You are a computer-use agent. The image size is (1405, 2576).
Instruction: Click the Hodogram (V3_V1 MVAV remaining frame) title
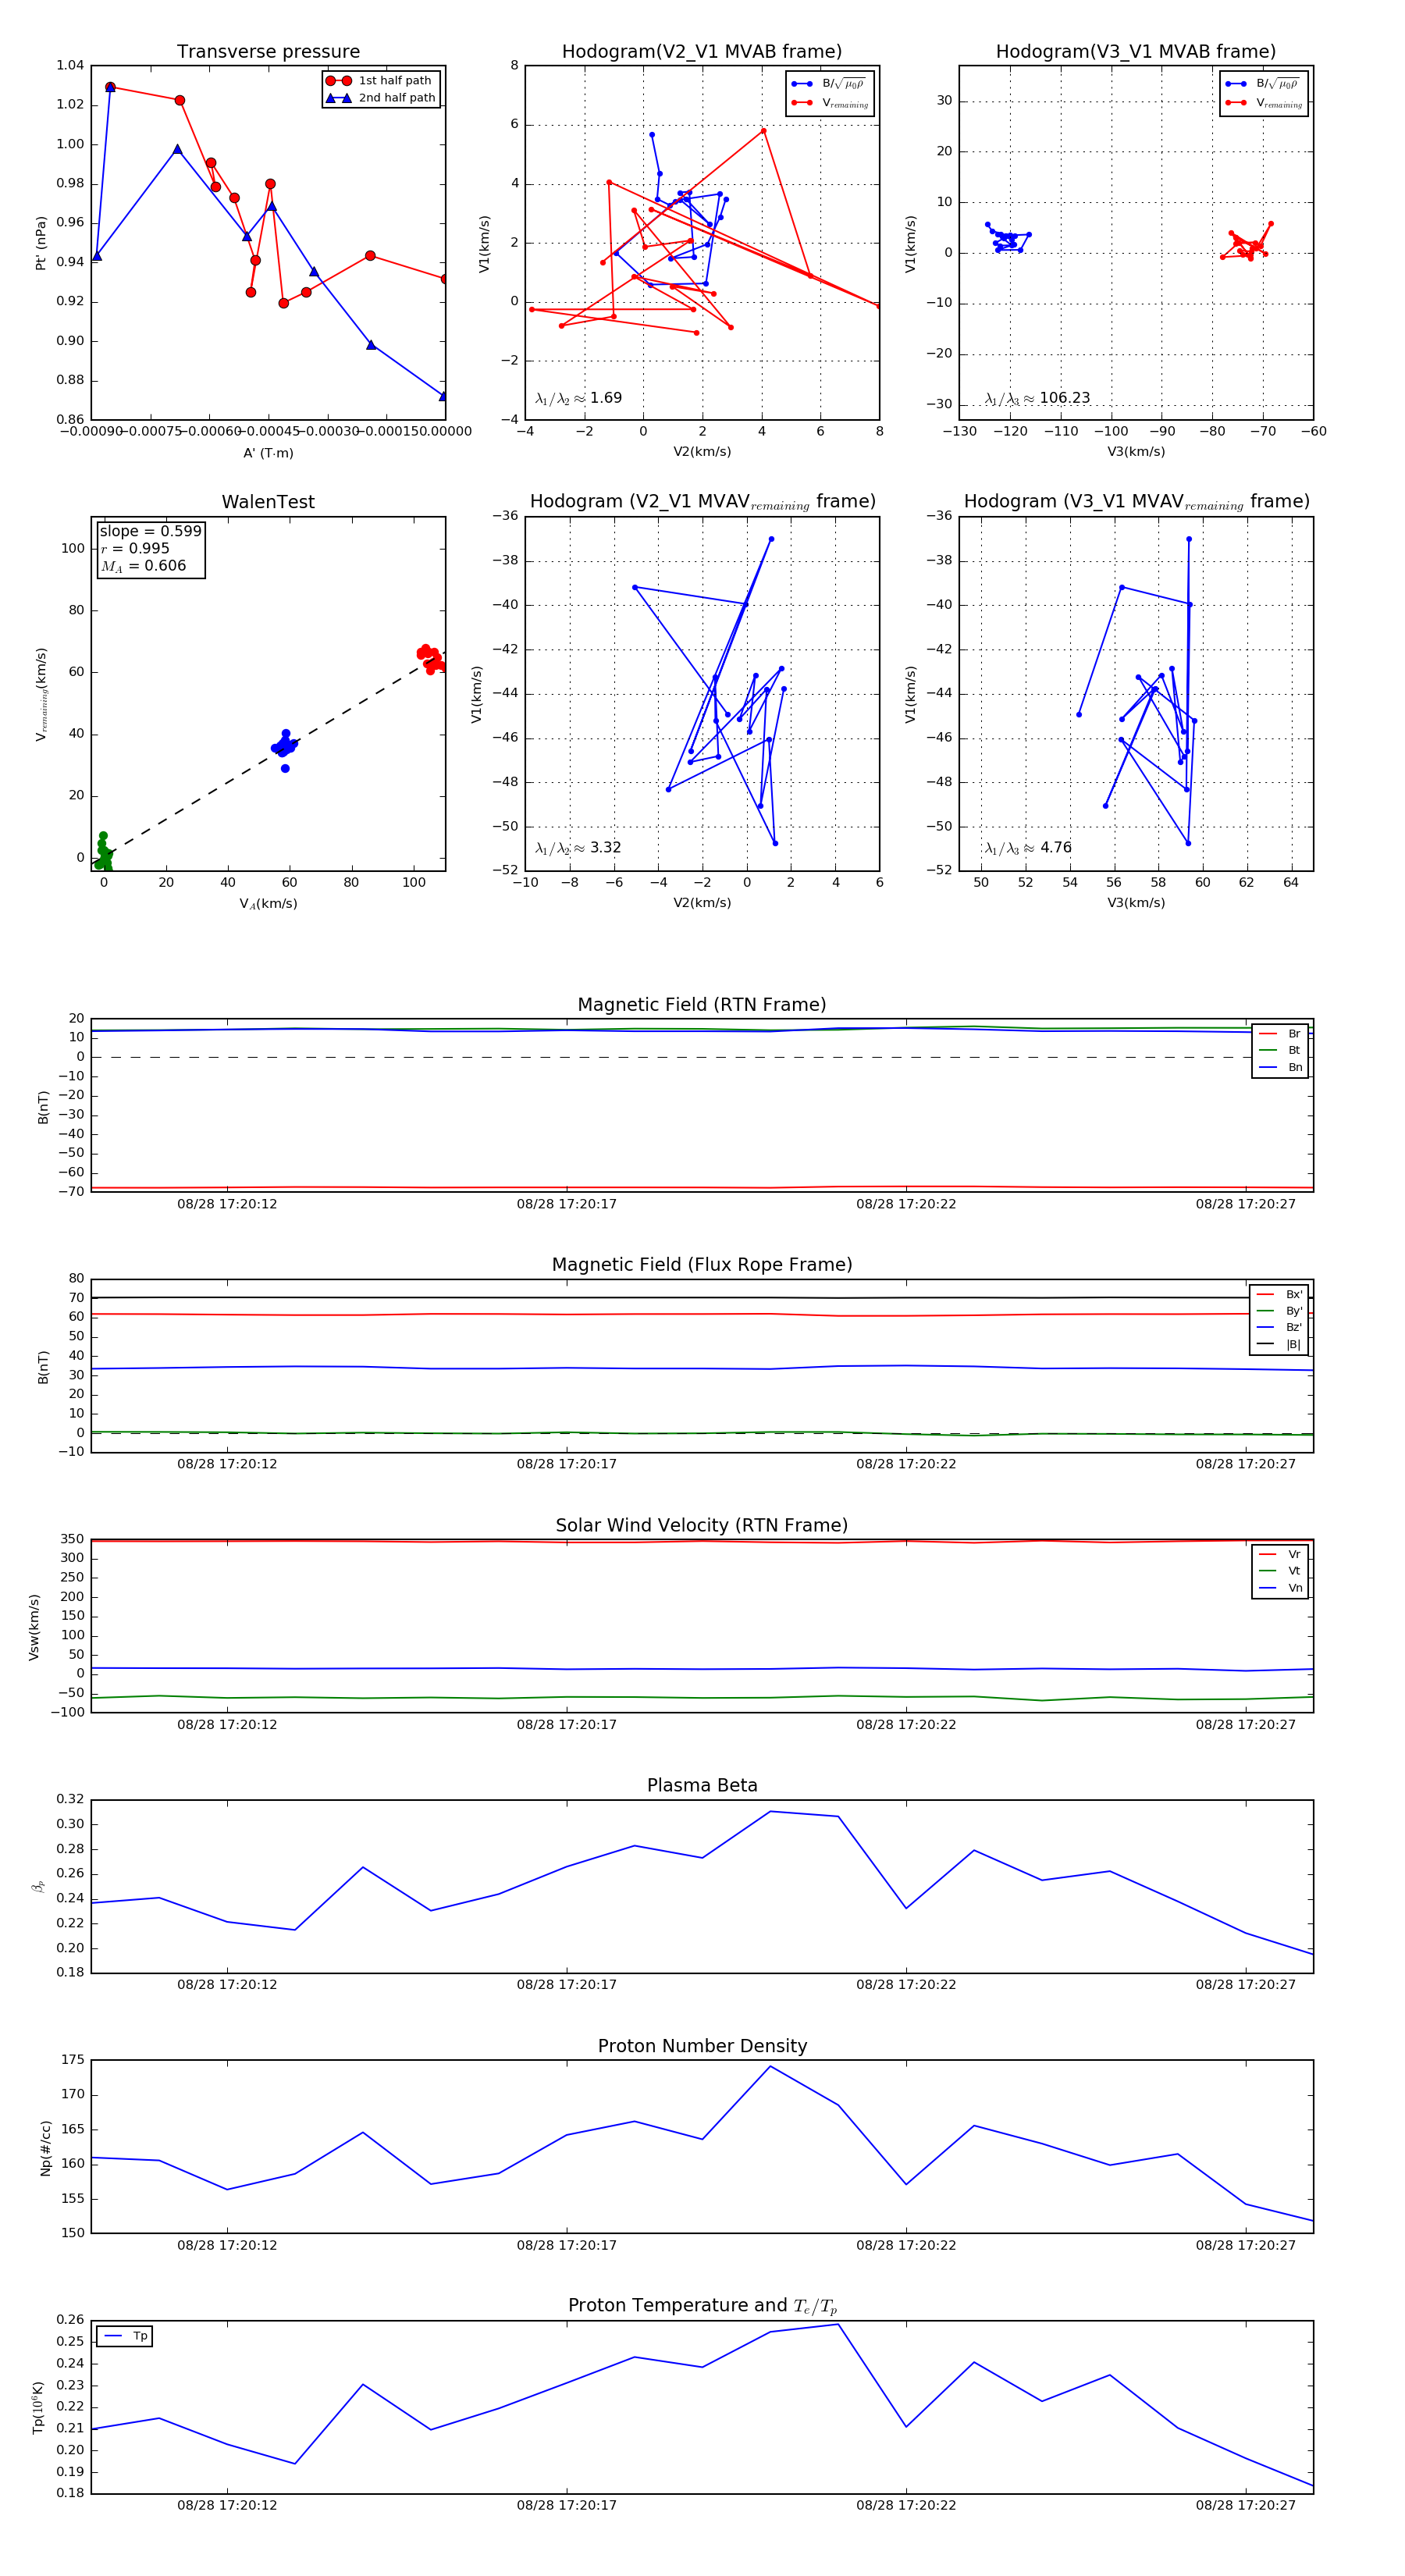tap(1136, 502)
